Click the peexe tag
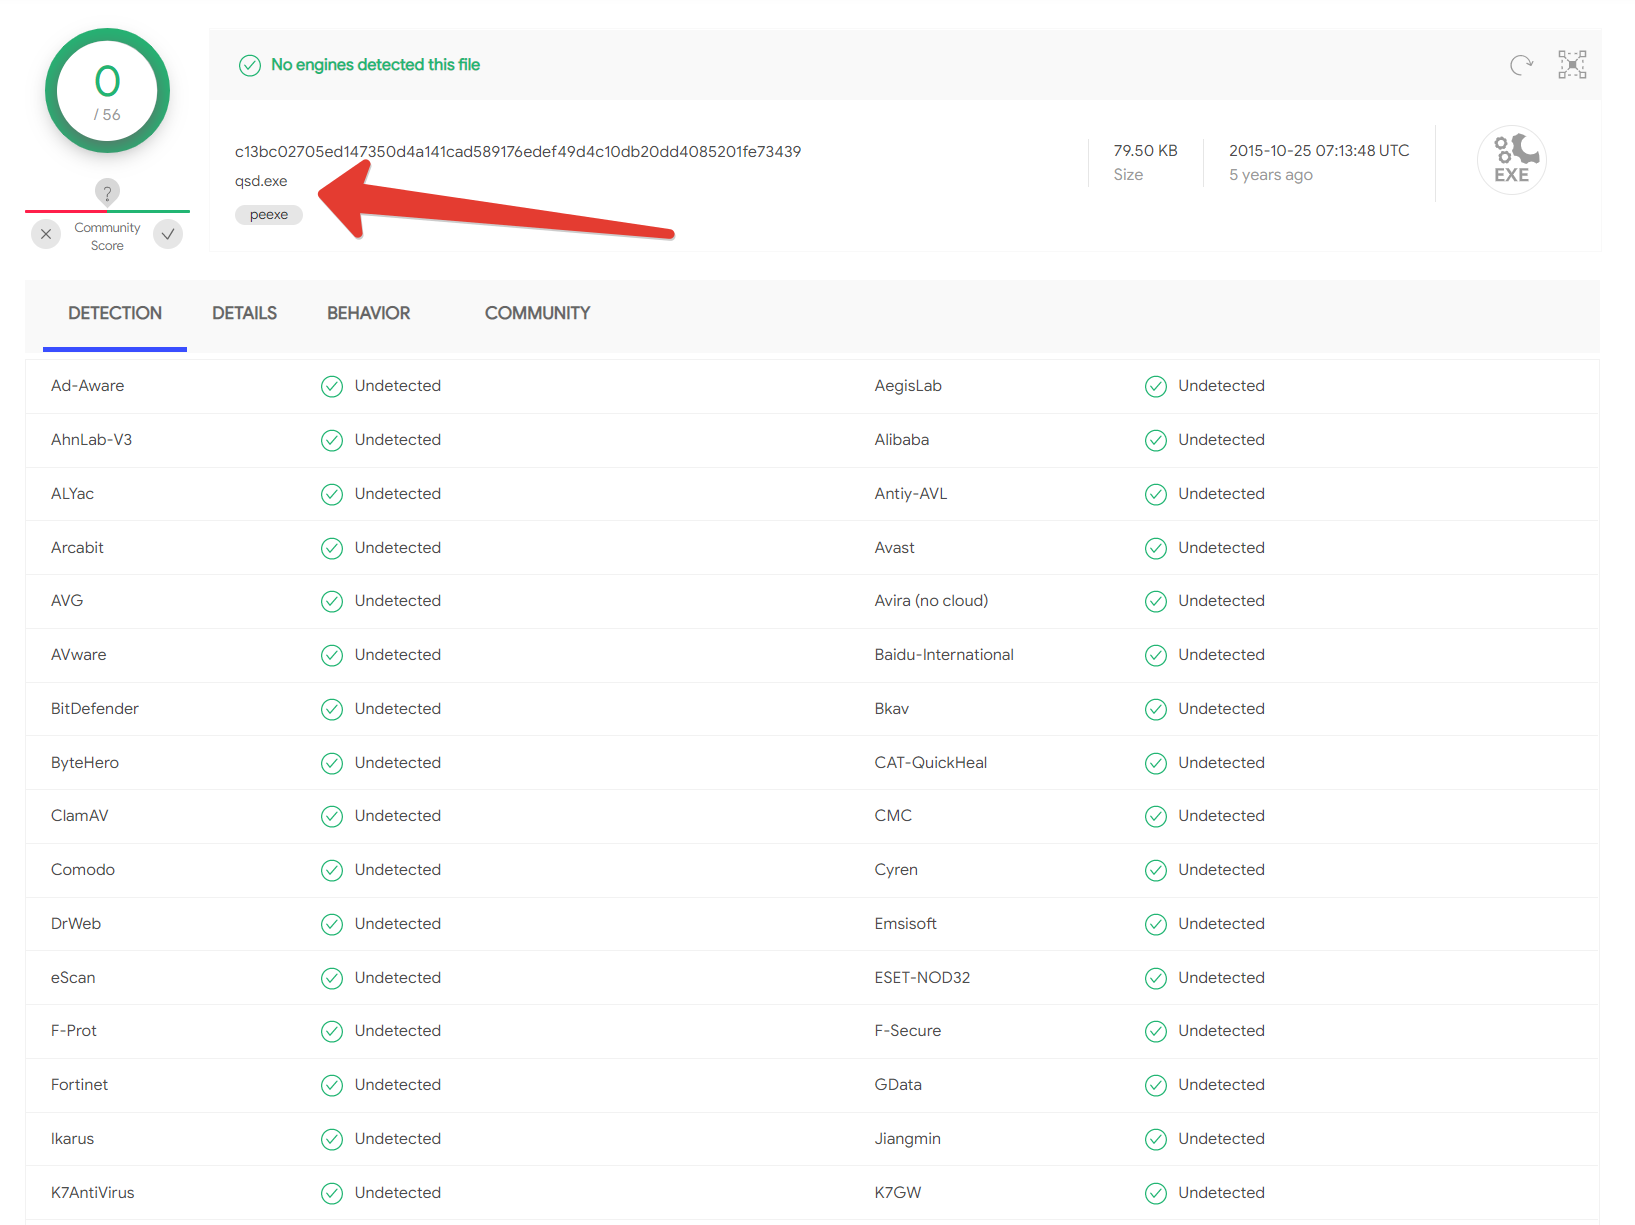 pyautogui.click(x=269, y=214)
